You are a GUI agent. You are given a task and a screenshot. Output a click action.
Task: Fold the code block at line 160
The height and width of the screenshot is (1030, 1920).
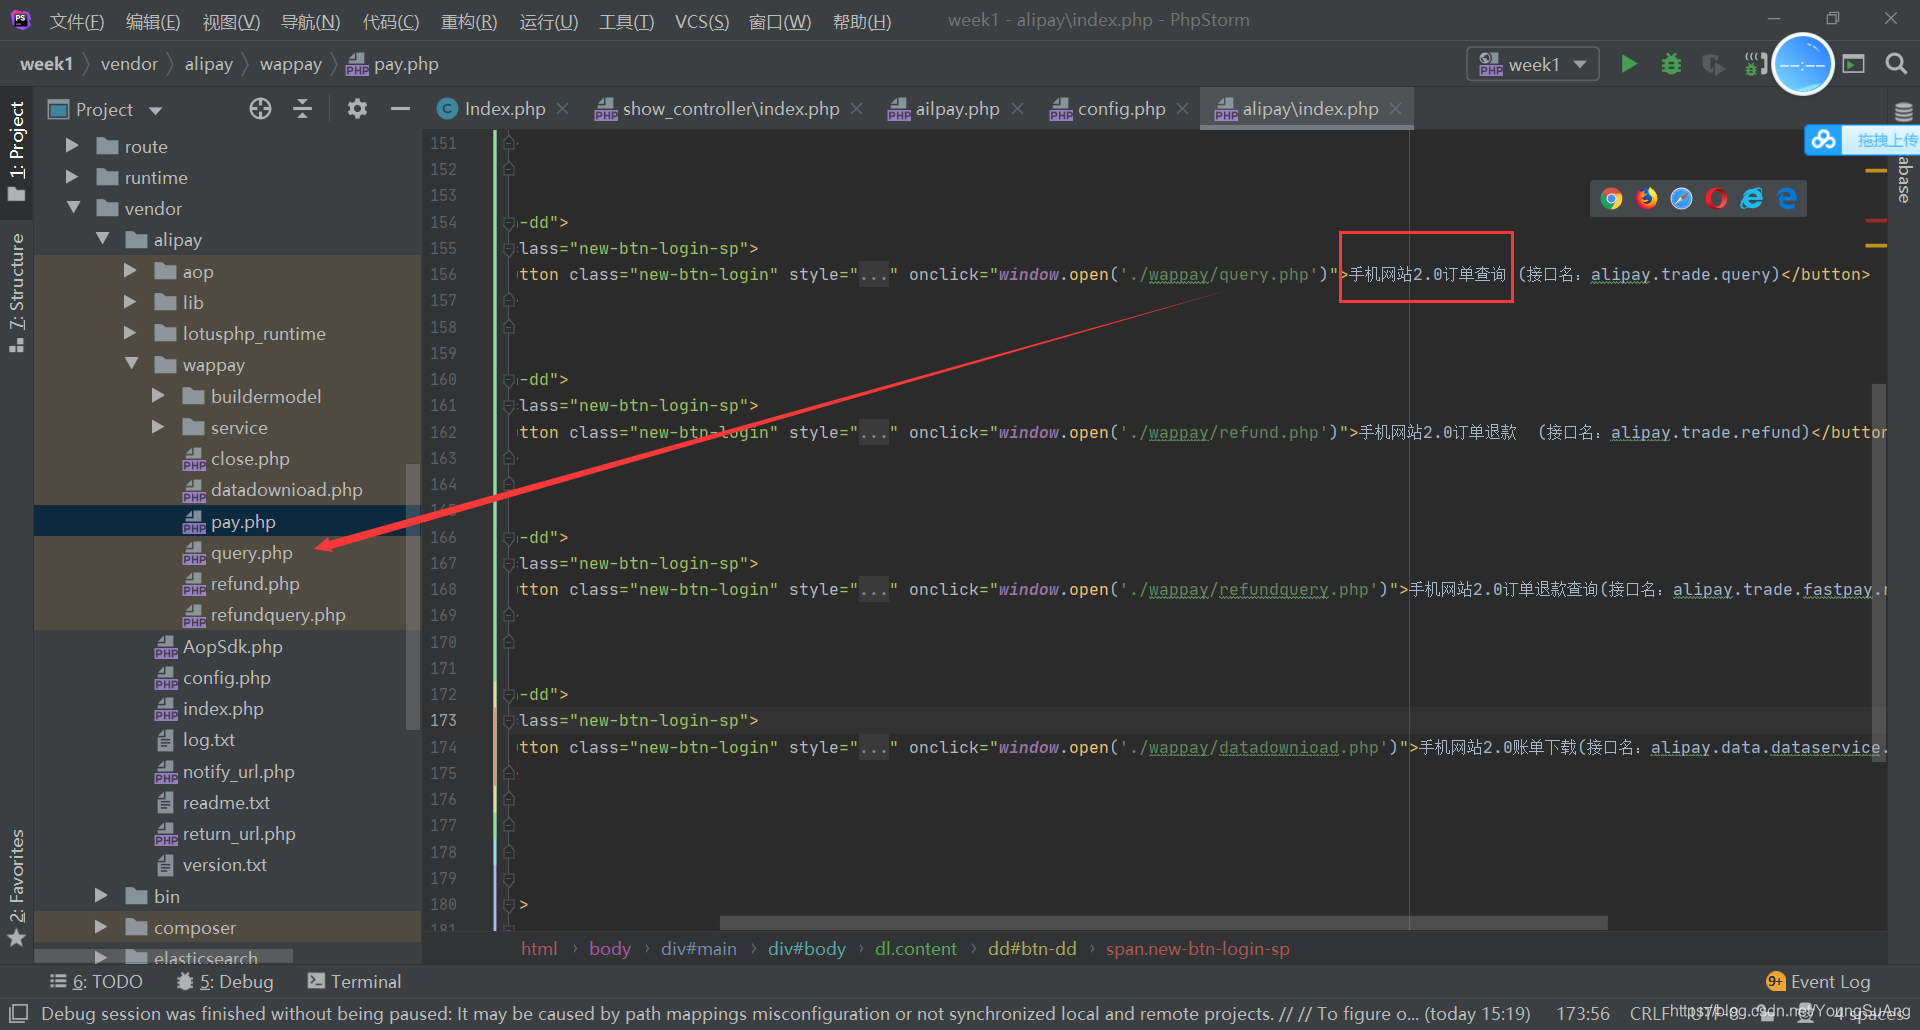coord(509,379)
